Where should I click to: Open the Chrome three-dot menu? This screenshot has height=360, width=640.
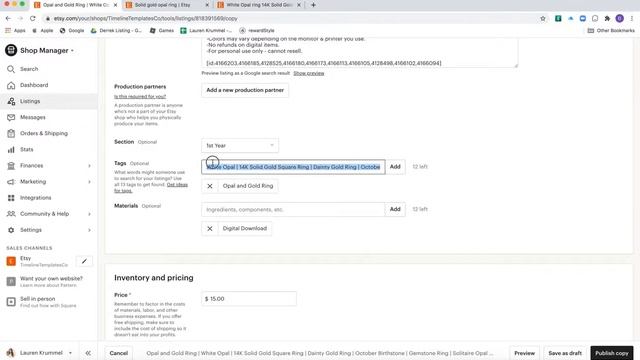point(632,18)
